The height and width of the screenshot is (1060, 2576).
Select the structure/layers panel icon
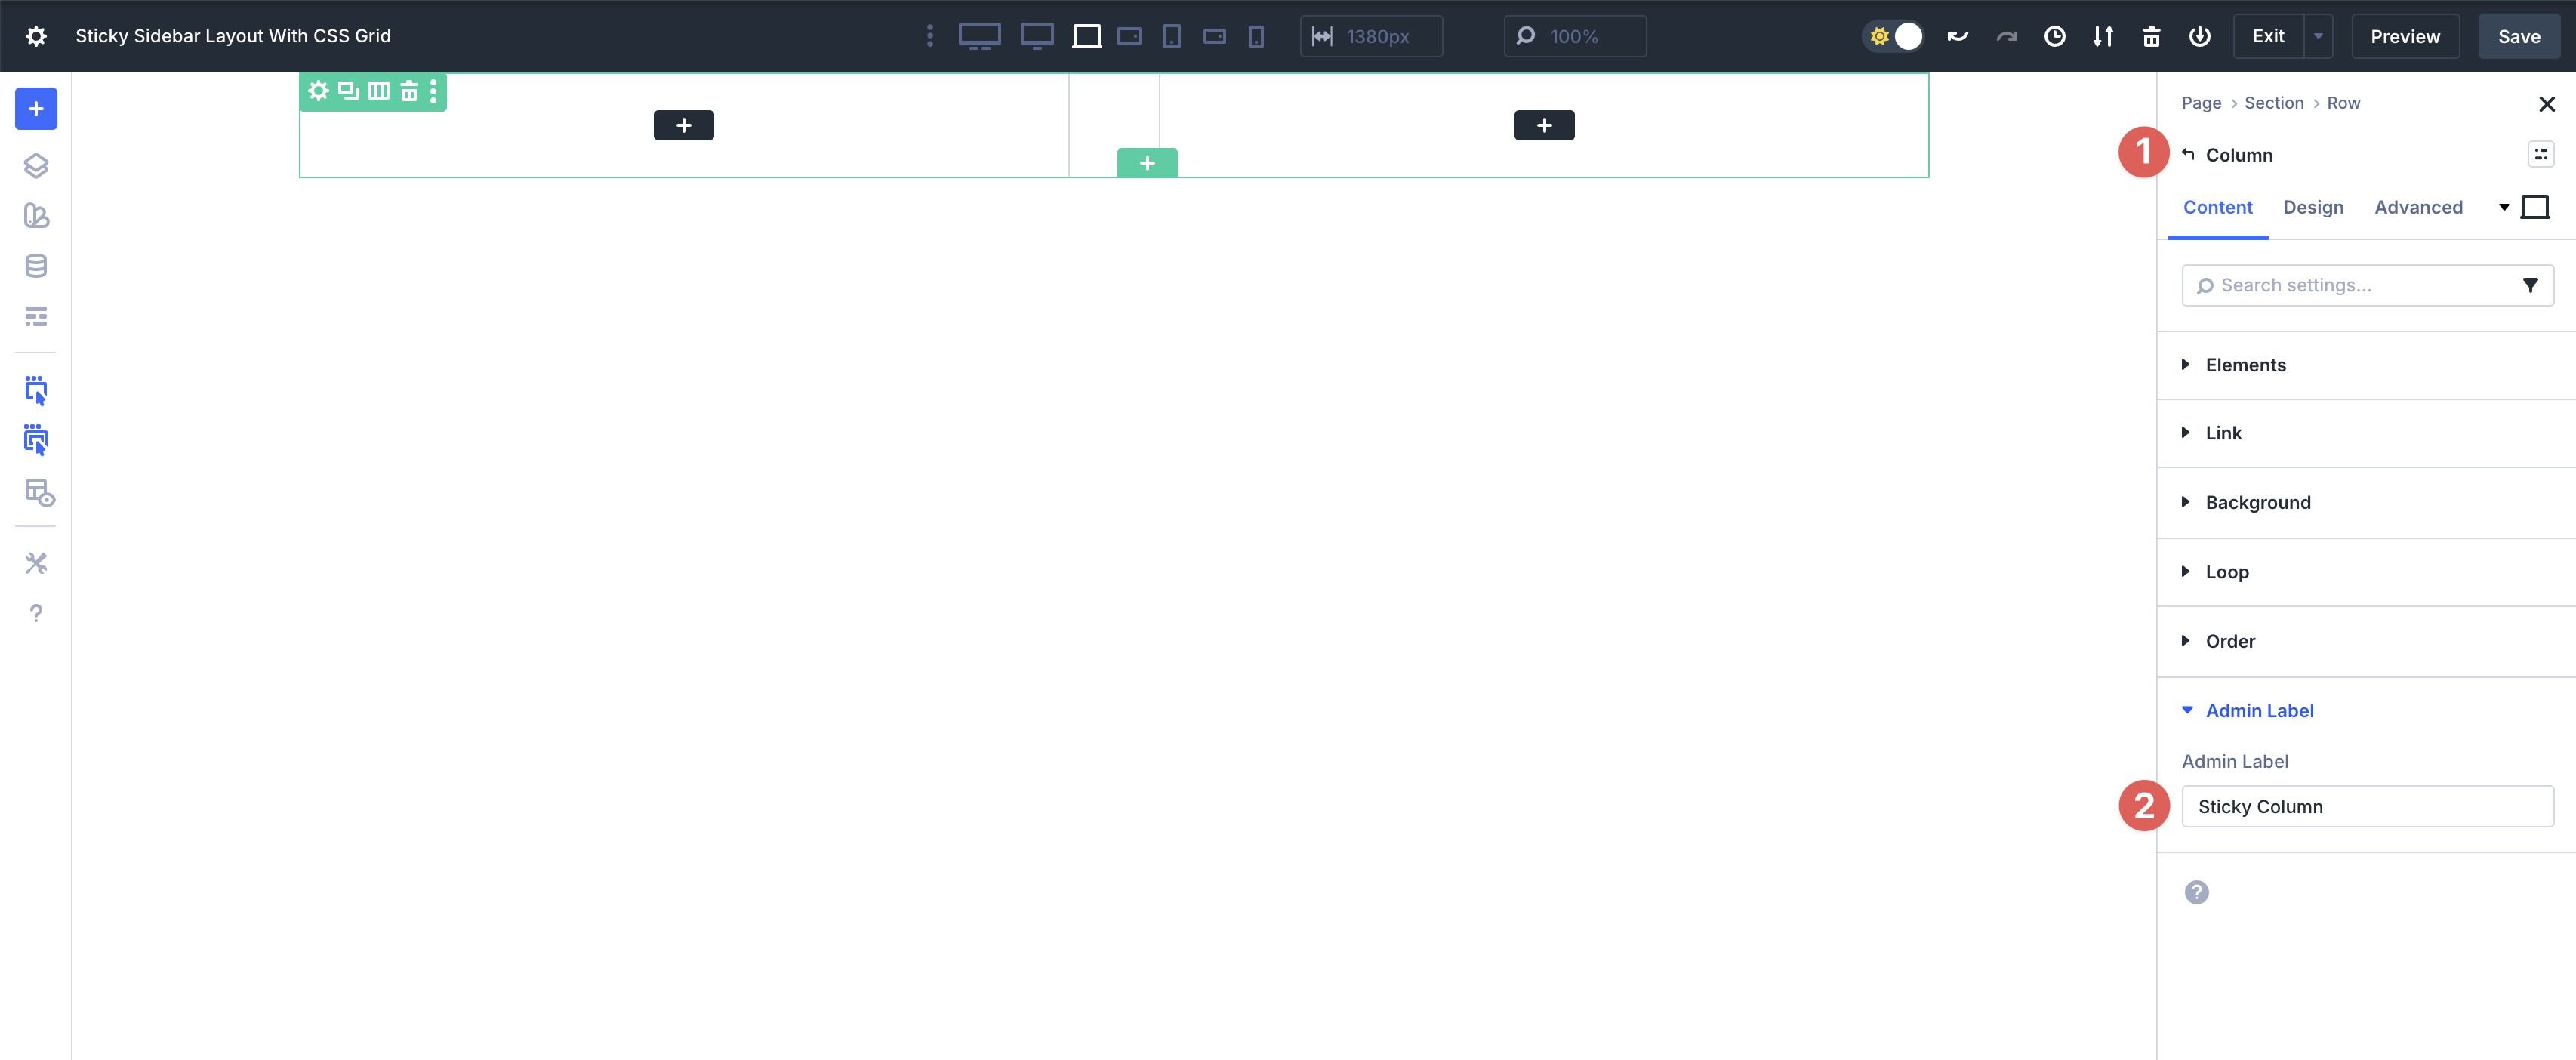click(x=36, y=166)
